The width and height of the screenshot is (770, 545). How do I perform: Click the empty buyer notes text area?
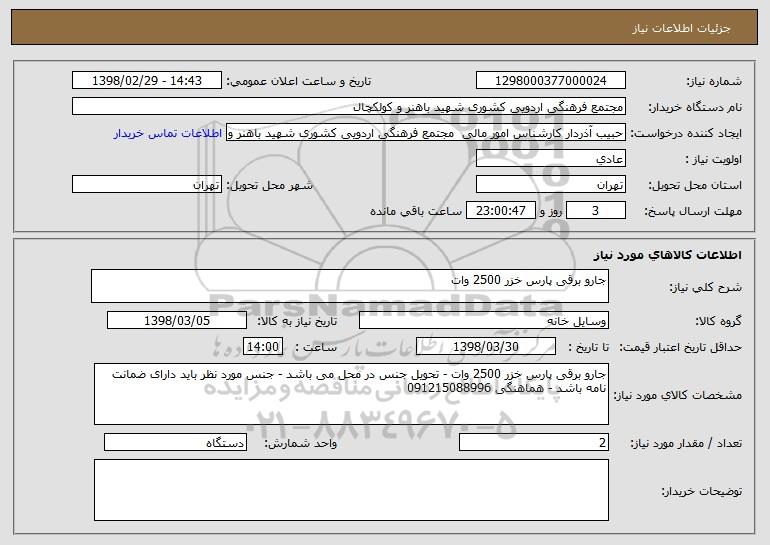(x=351, y=490)
